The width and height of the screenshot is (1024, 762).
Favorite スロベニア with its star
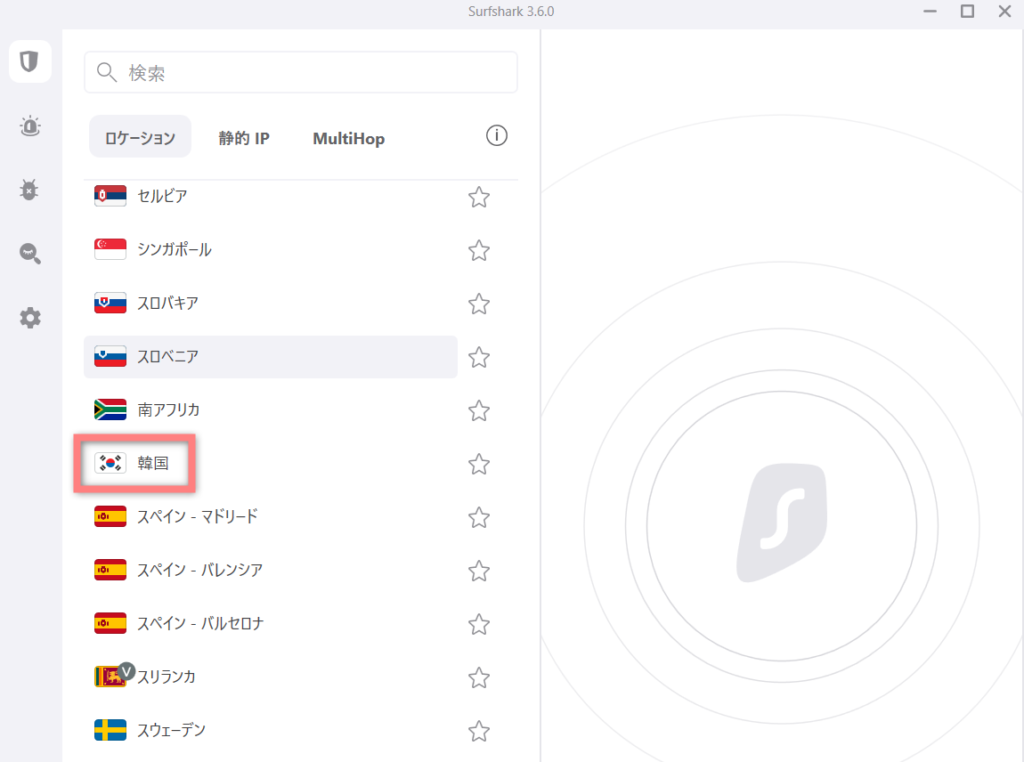coord(479,357)
